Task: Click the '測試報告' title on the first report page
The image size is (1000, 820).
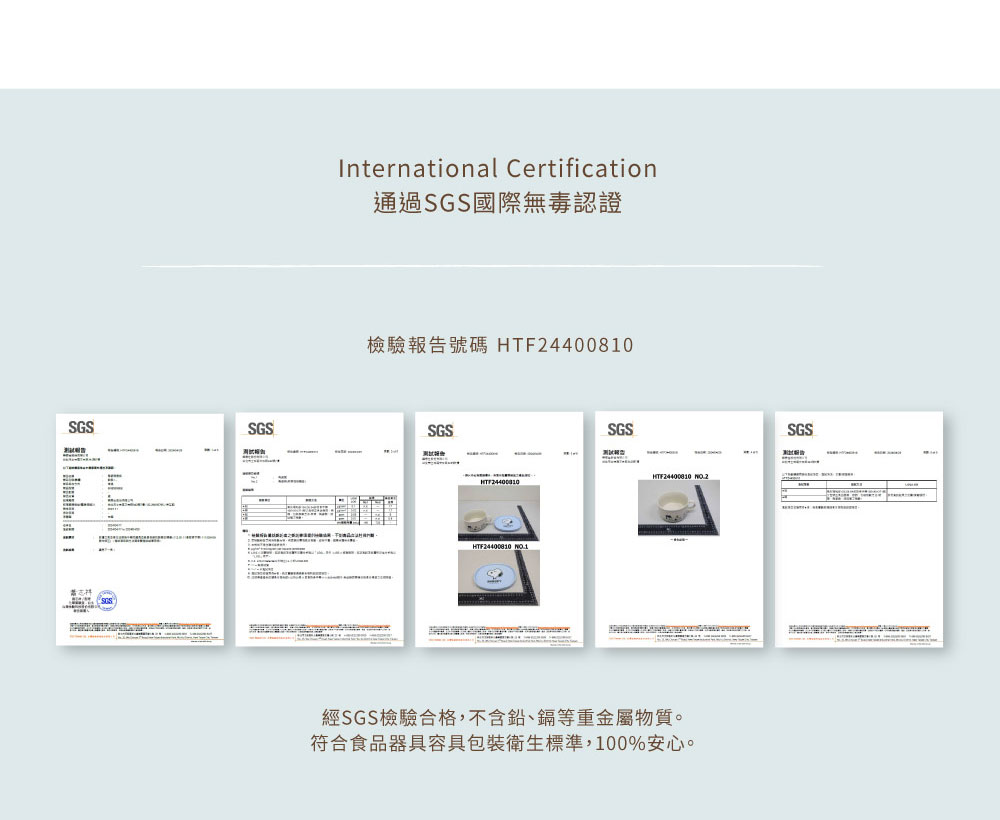Action: pos(75,450)
